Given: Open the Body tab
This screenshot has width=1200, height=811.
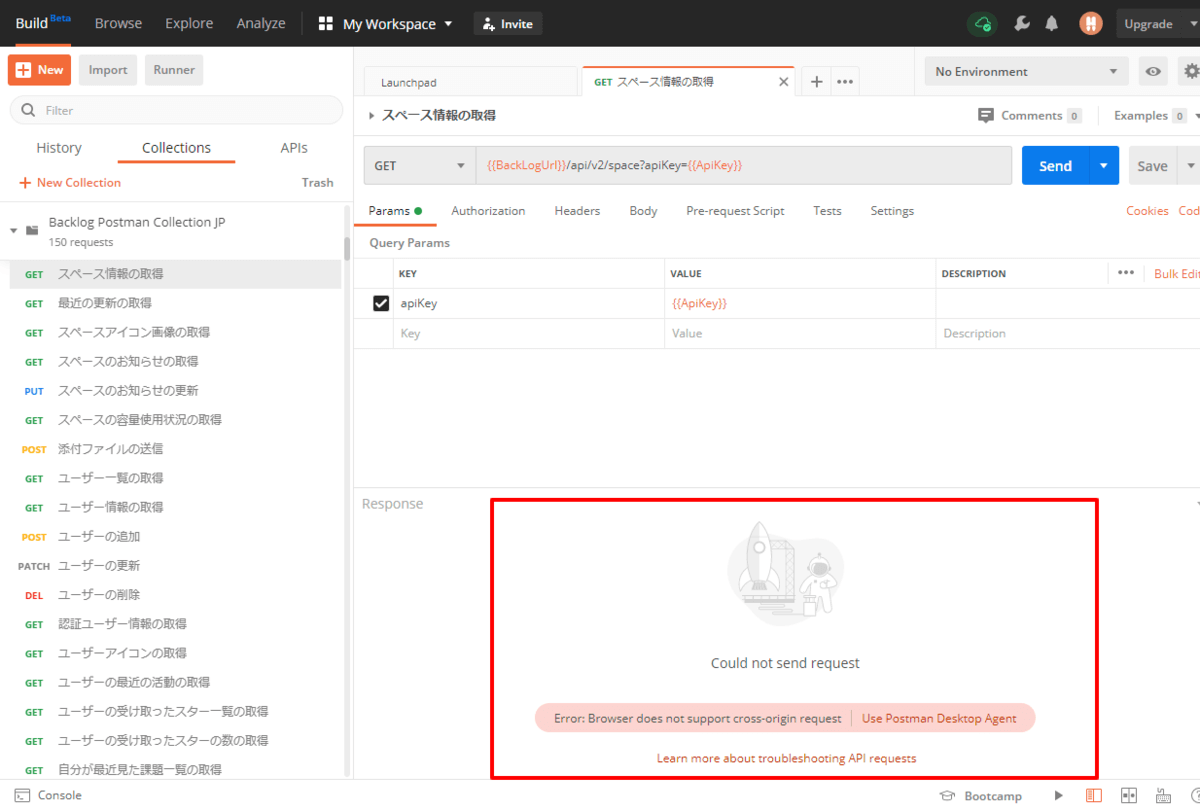Looking at the screenshot, I should point(643,211).
